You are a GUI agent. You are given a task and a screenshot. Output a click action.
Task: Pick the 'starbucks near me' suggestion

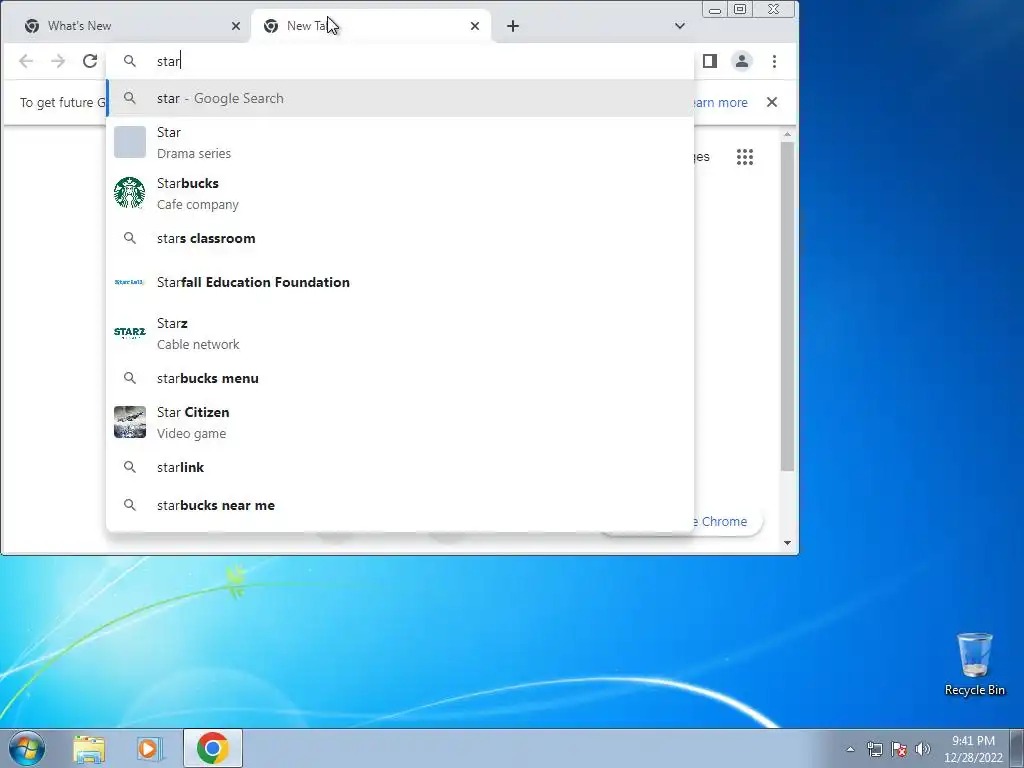[400, 505]
